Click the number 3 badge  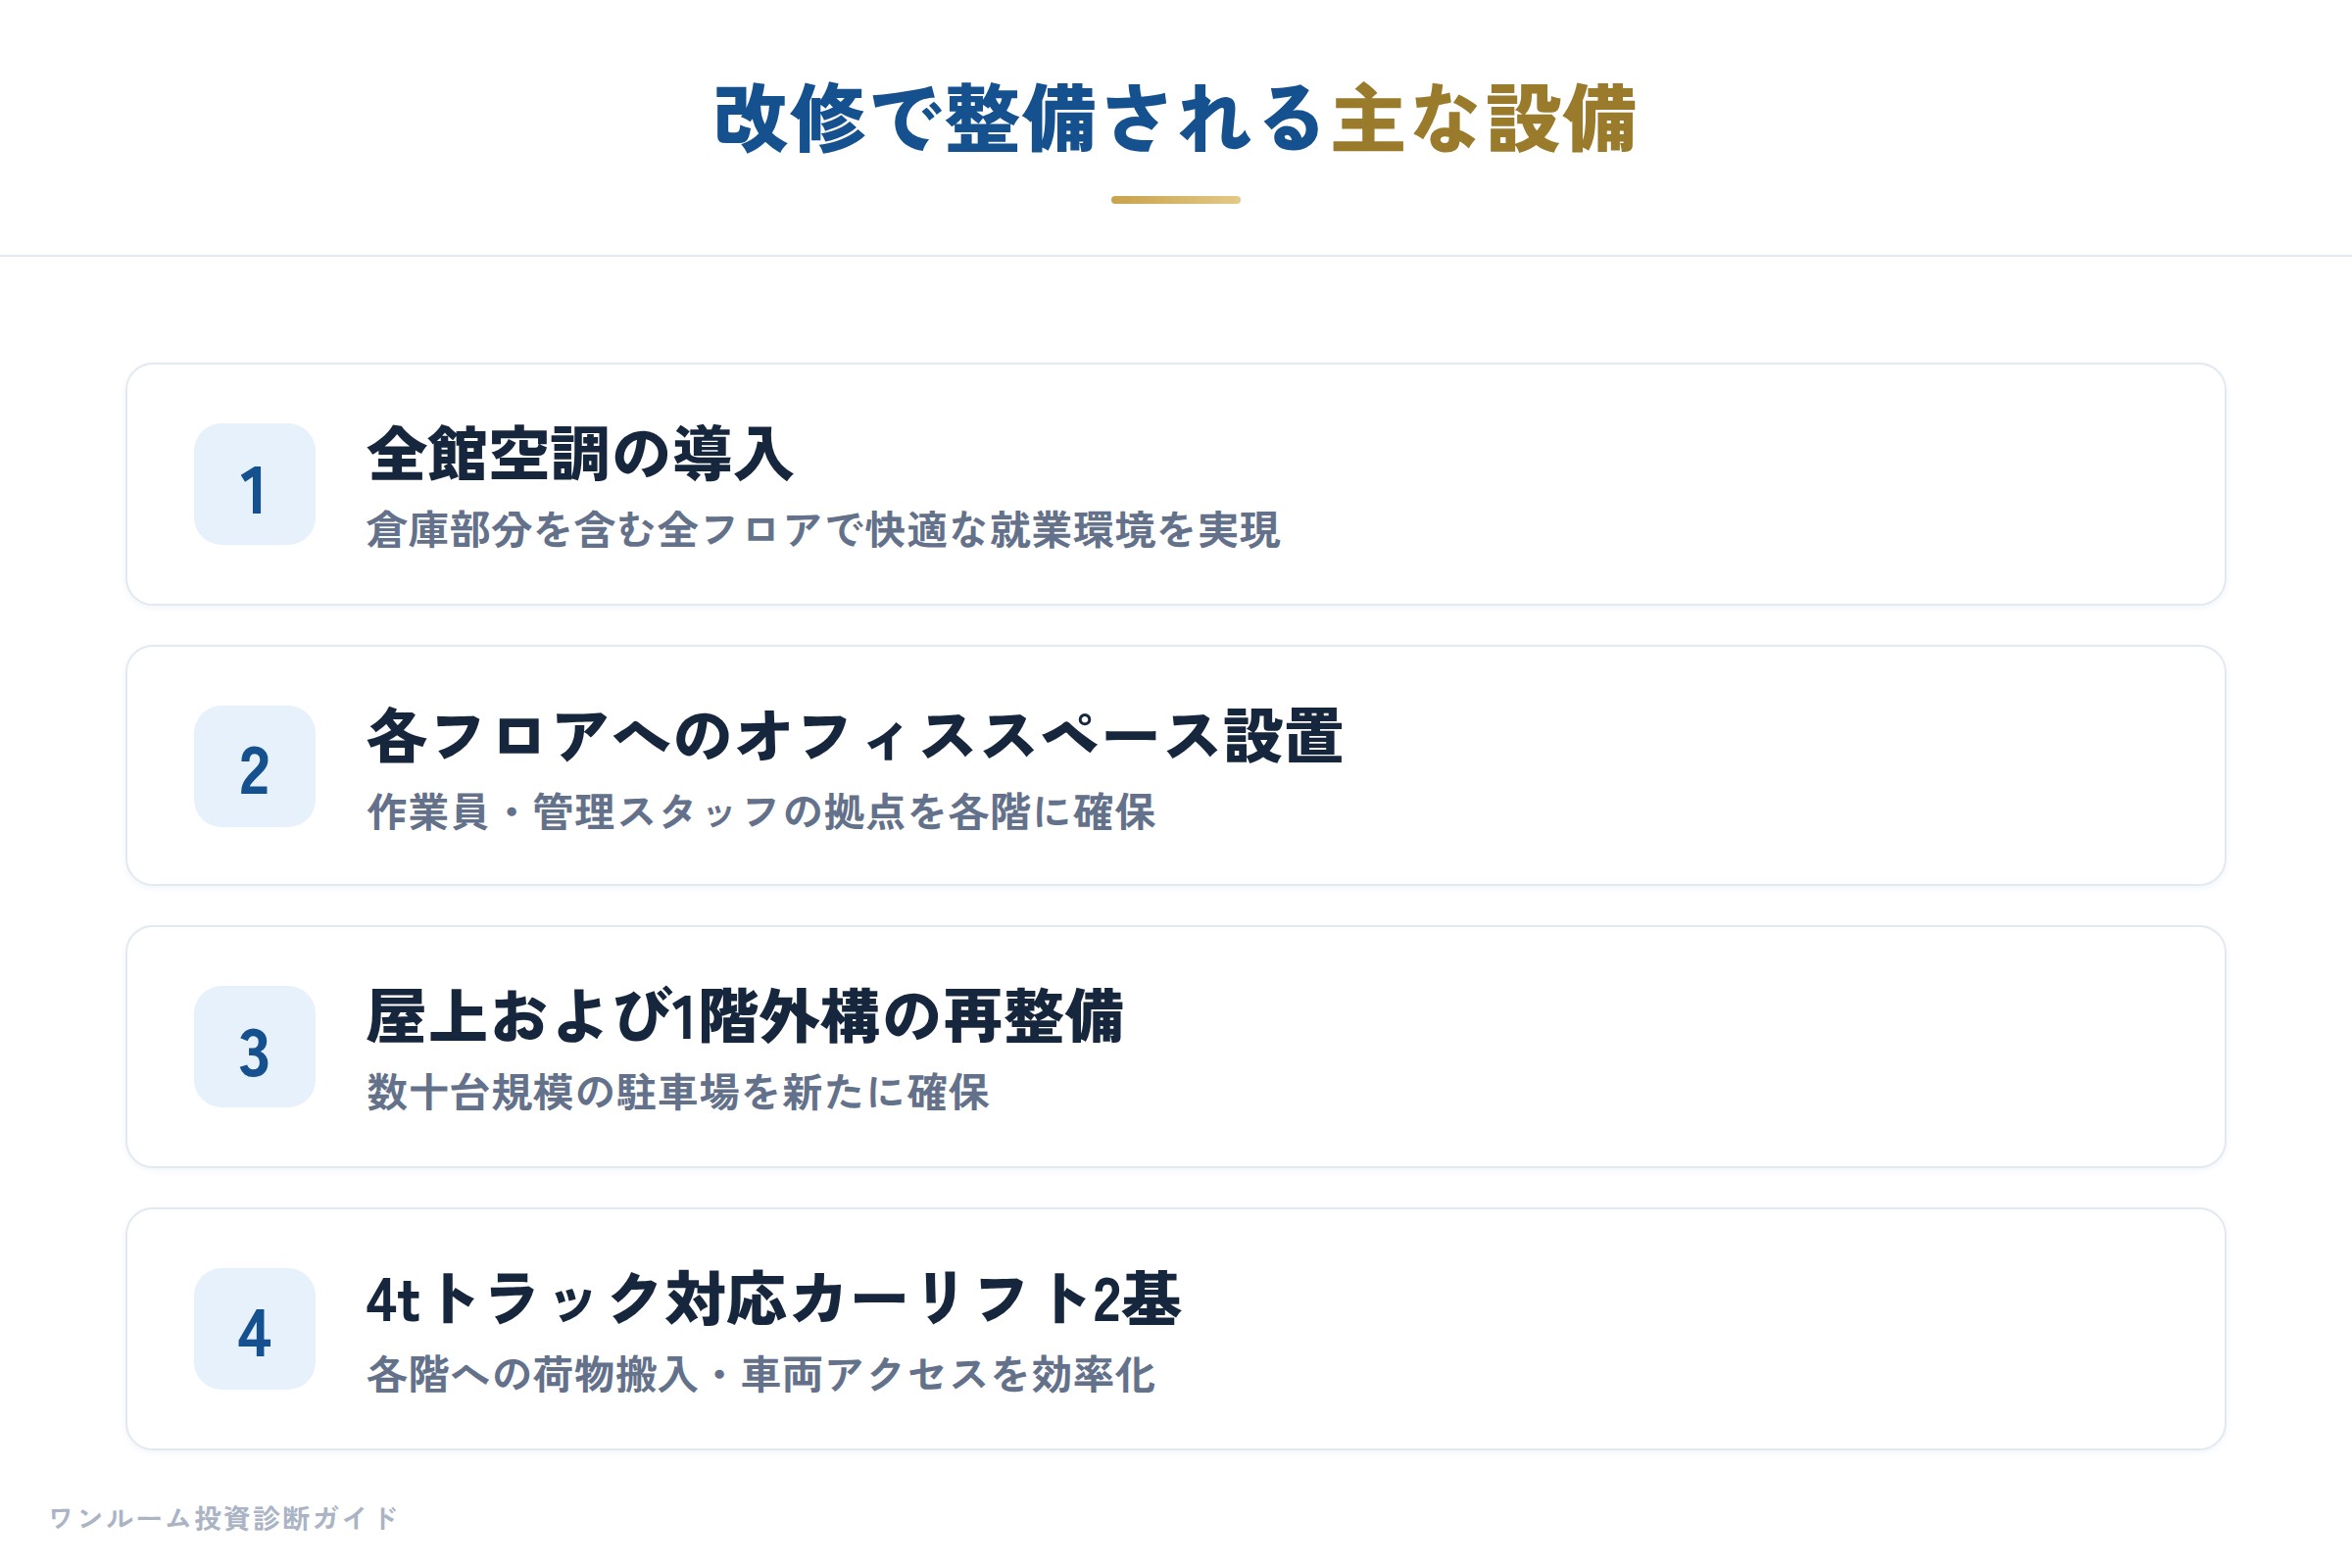[254, 1047]
